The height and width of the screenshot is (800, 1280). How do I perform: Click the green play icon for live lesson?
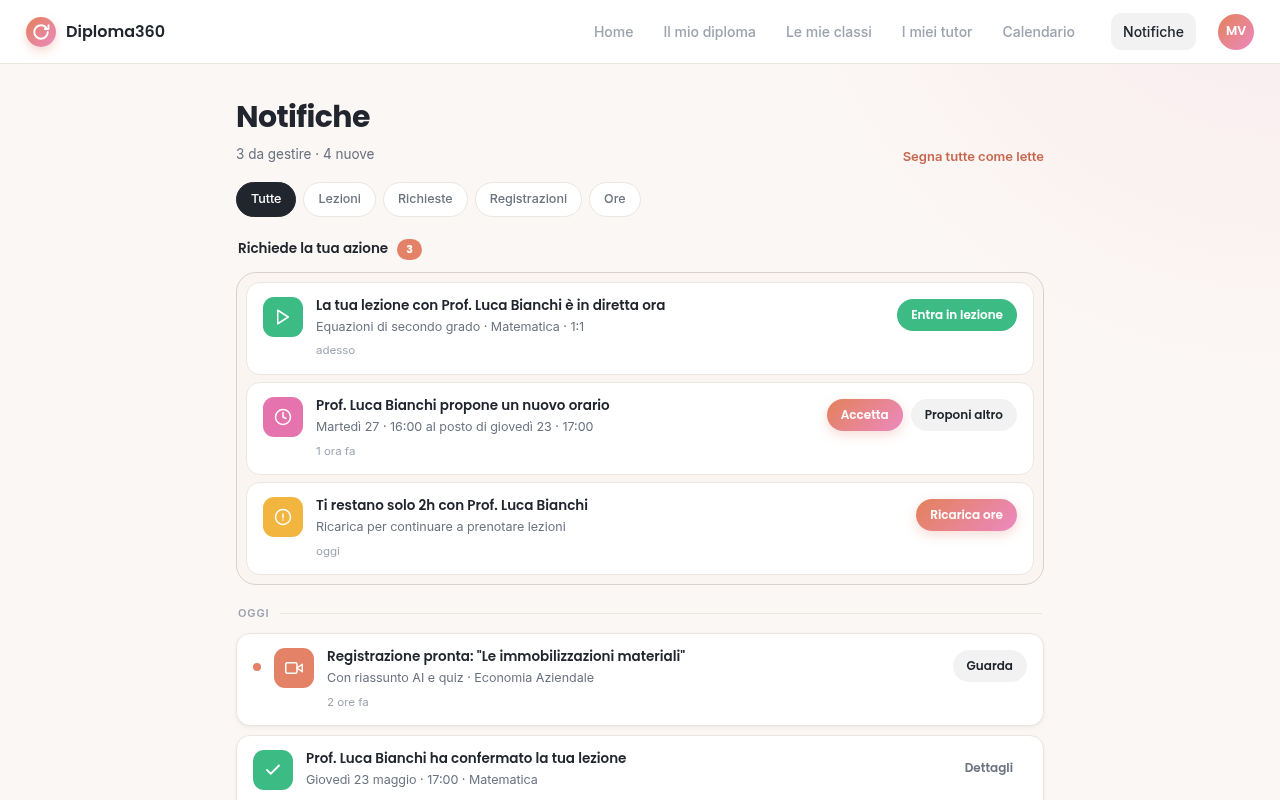283,317
